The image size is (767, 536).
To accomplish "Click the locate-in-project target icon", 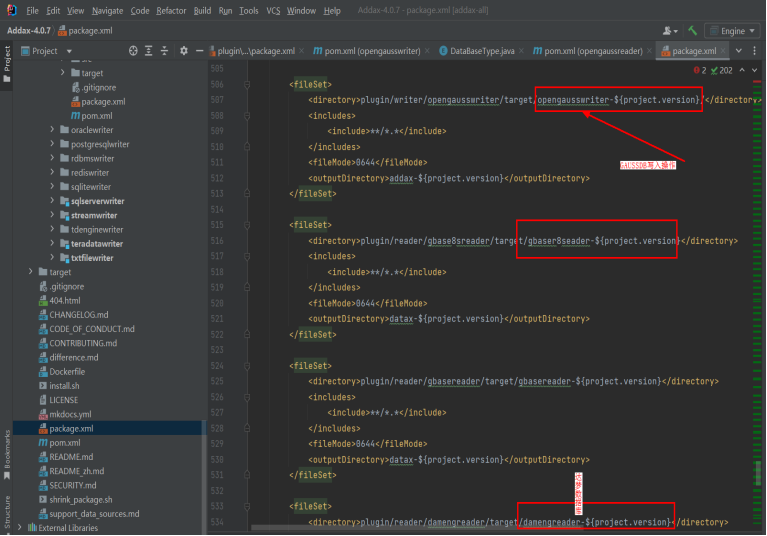I will [133, 51].
